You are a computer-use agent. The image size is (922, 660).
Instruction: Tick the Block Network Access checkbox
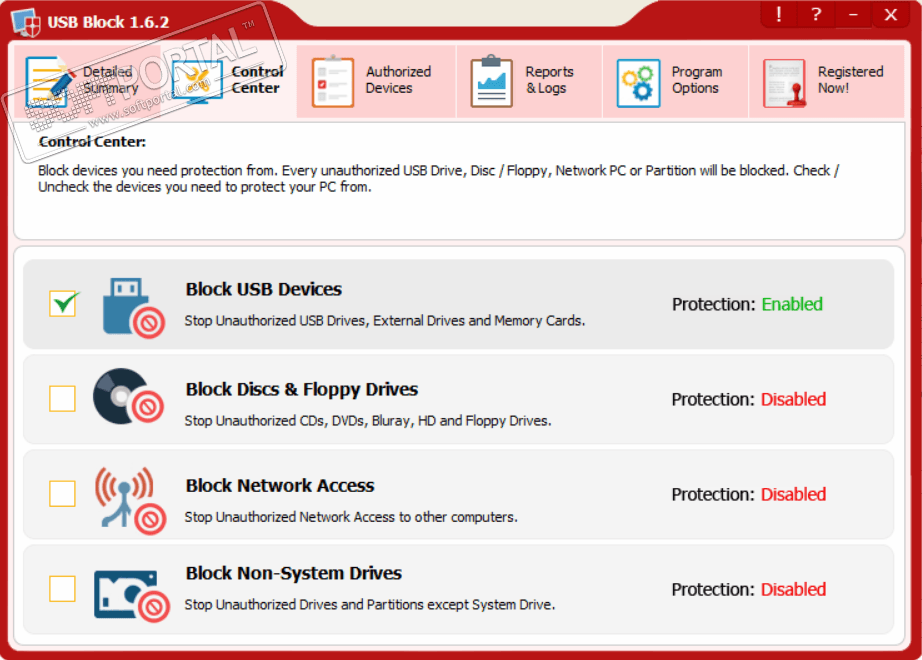[62, 494]
